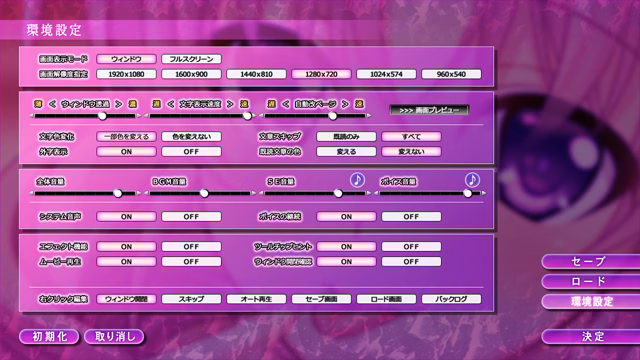Set 文章スキップ to 既読のみ

(x=346, y=137)
